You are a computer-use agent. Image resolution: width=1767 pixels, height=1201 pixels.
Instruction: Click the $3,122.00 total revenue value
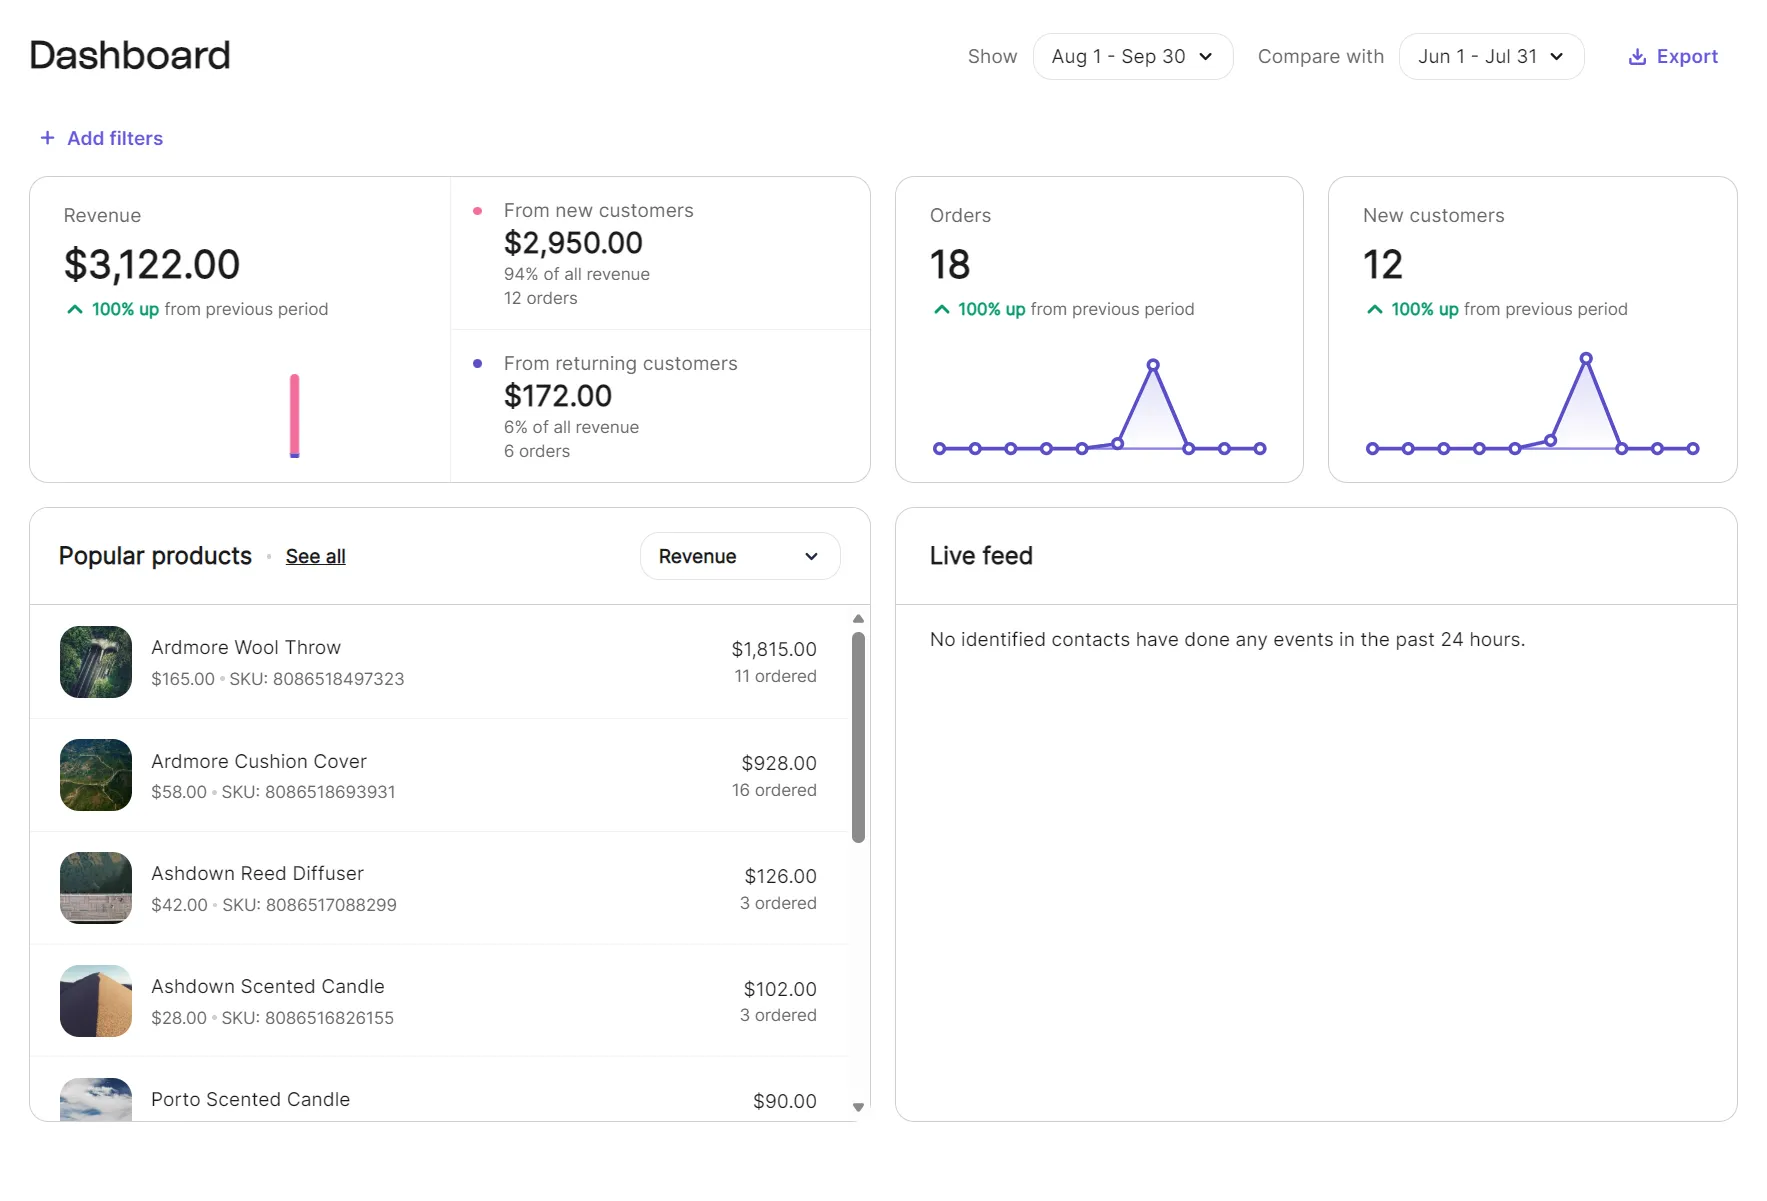152,265
